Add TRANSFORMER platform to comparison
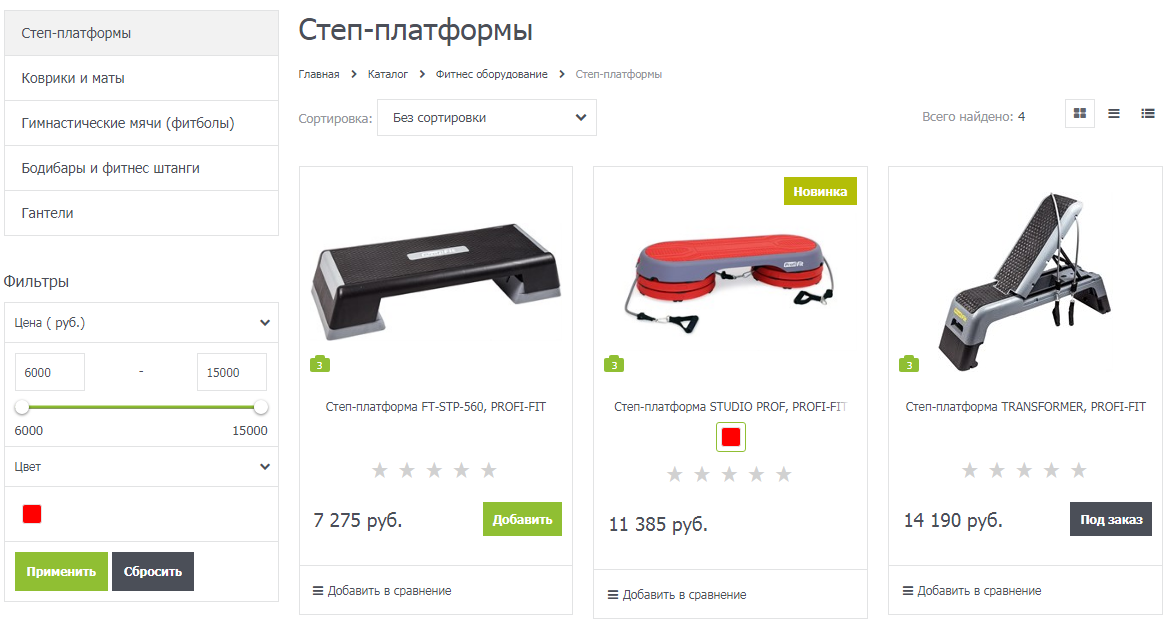 pos(972,590)
